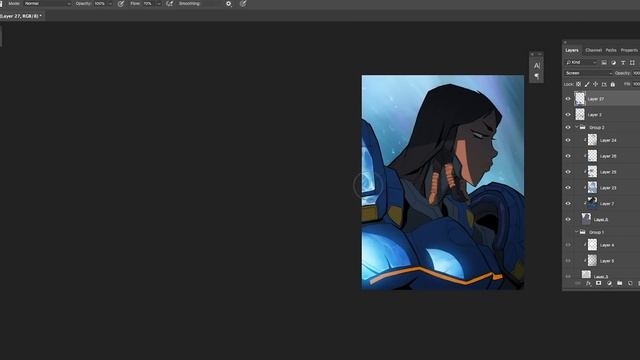Filter layers by pixel layers icon
This screenshot has width=640, height=360.
(x=604, y=62)
